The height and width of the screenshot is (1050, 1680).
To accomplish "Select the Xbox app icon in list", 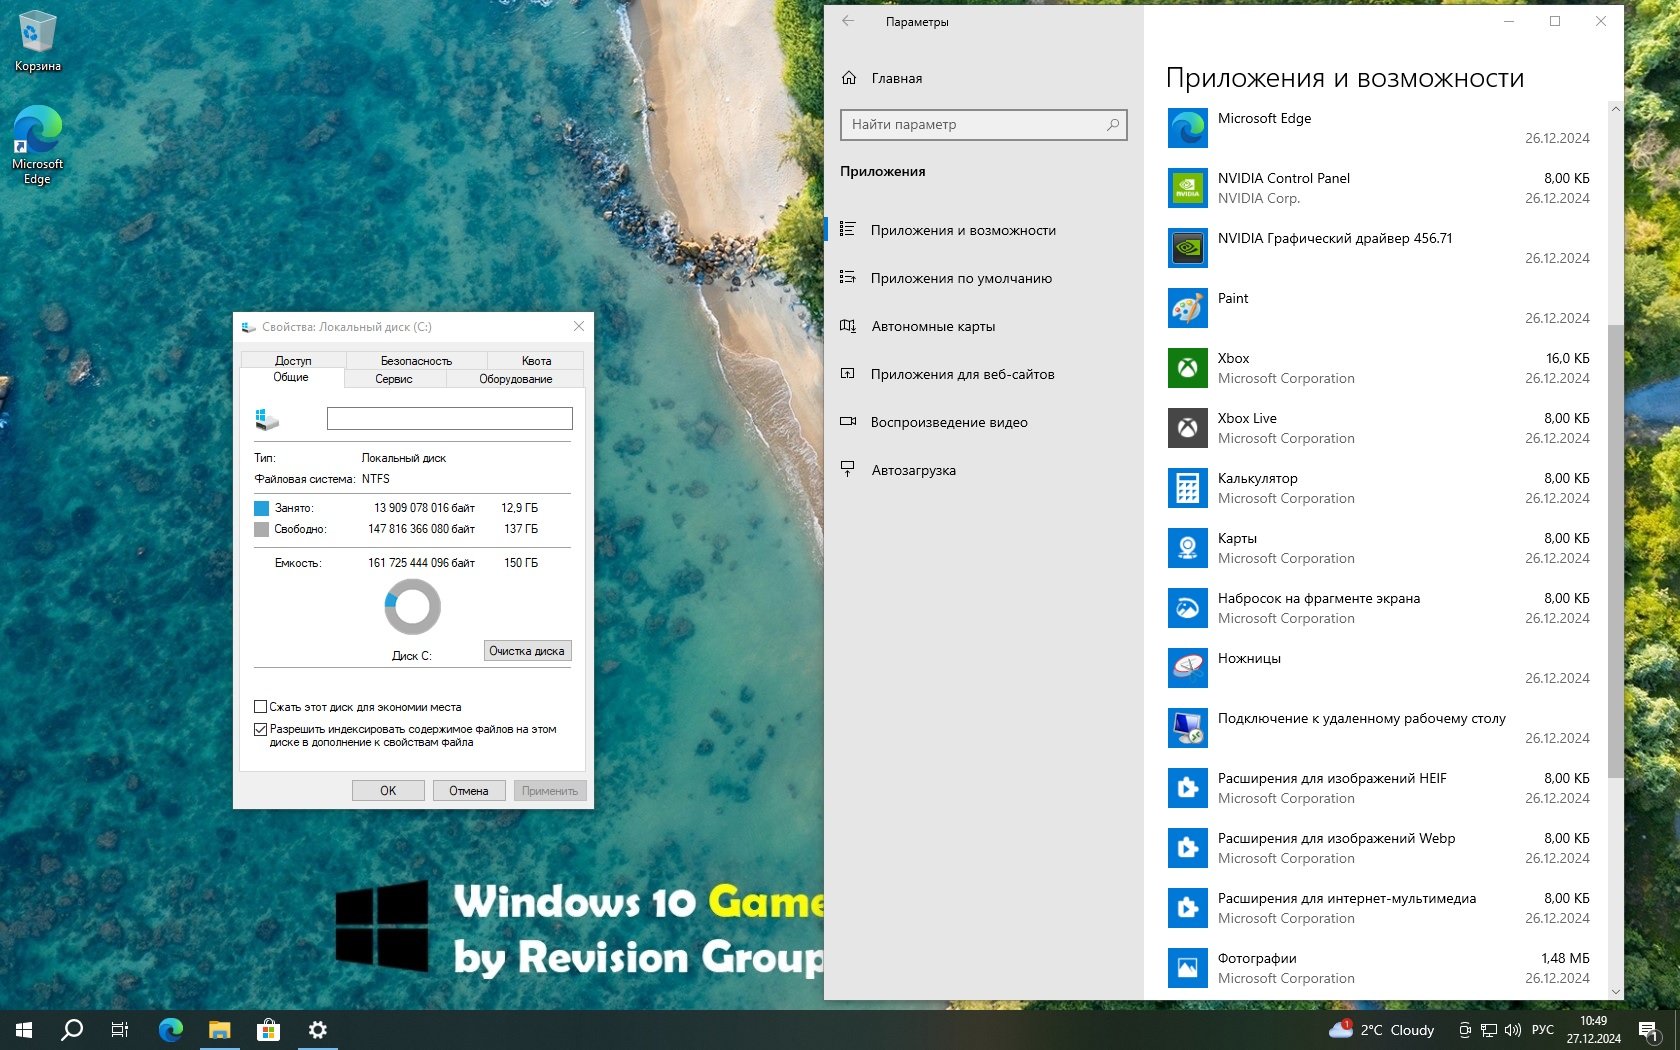I will point(1187,368).
